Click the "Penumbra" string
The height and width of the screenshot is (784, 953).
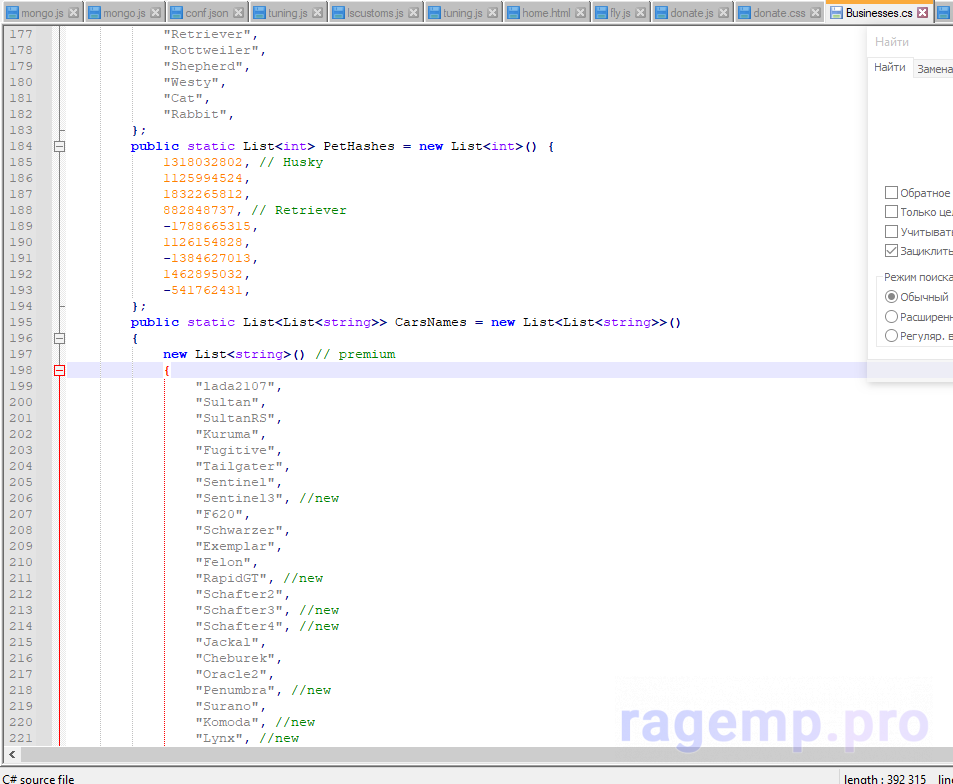(235, 690)
